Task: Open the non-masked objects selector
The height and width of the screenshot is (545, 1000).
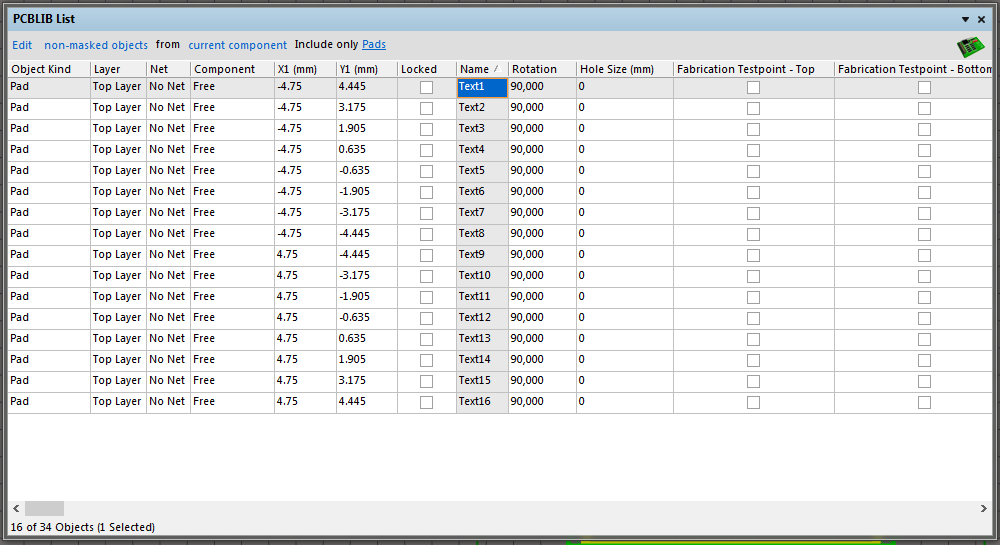Action: click(96, 45)
